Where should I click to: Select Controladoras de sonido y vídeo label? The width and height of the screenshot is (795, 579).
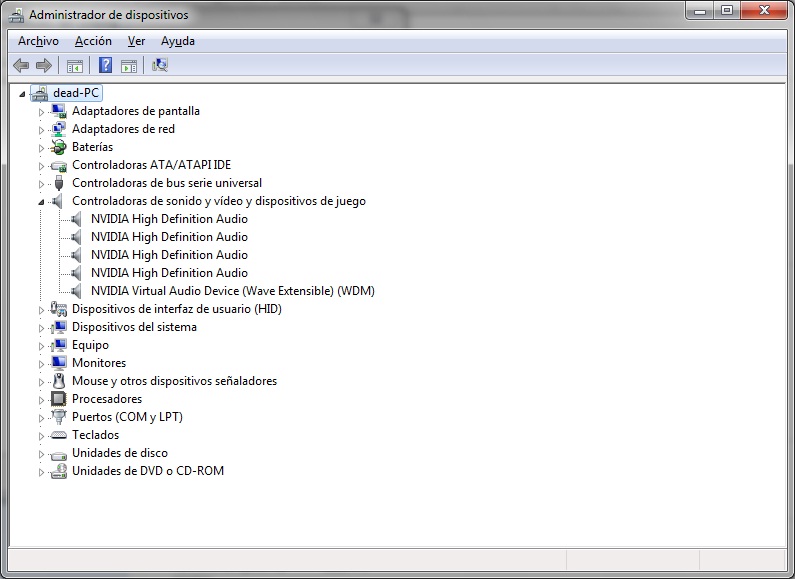(219, 201)
